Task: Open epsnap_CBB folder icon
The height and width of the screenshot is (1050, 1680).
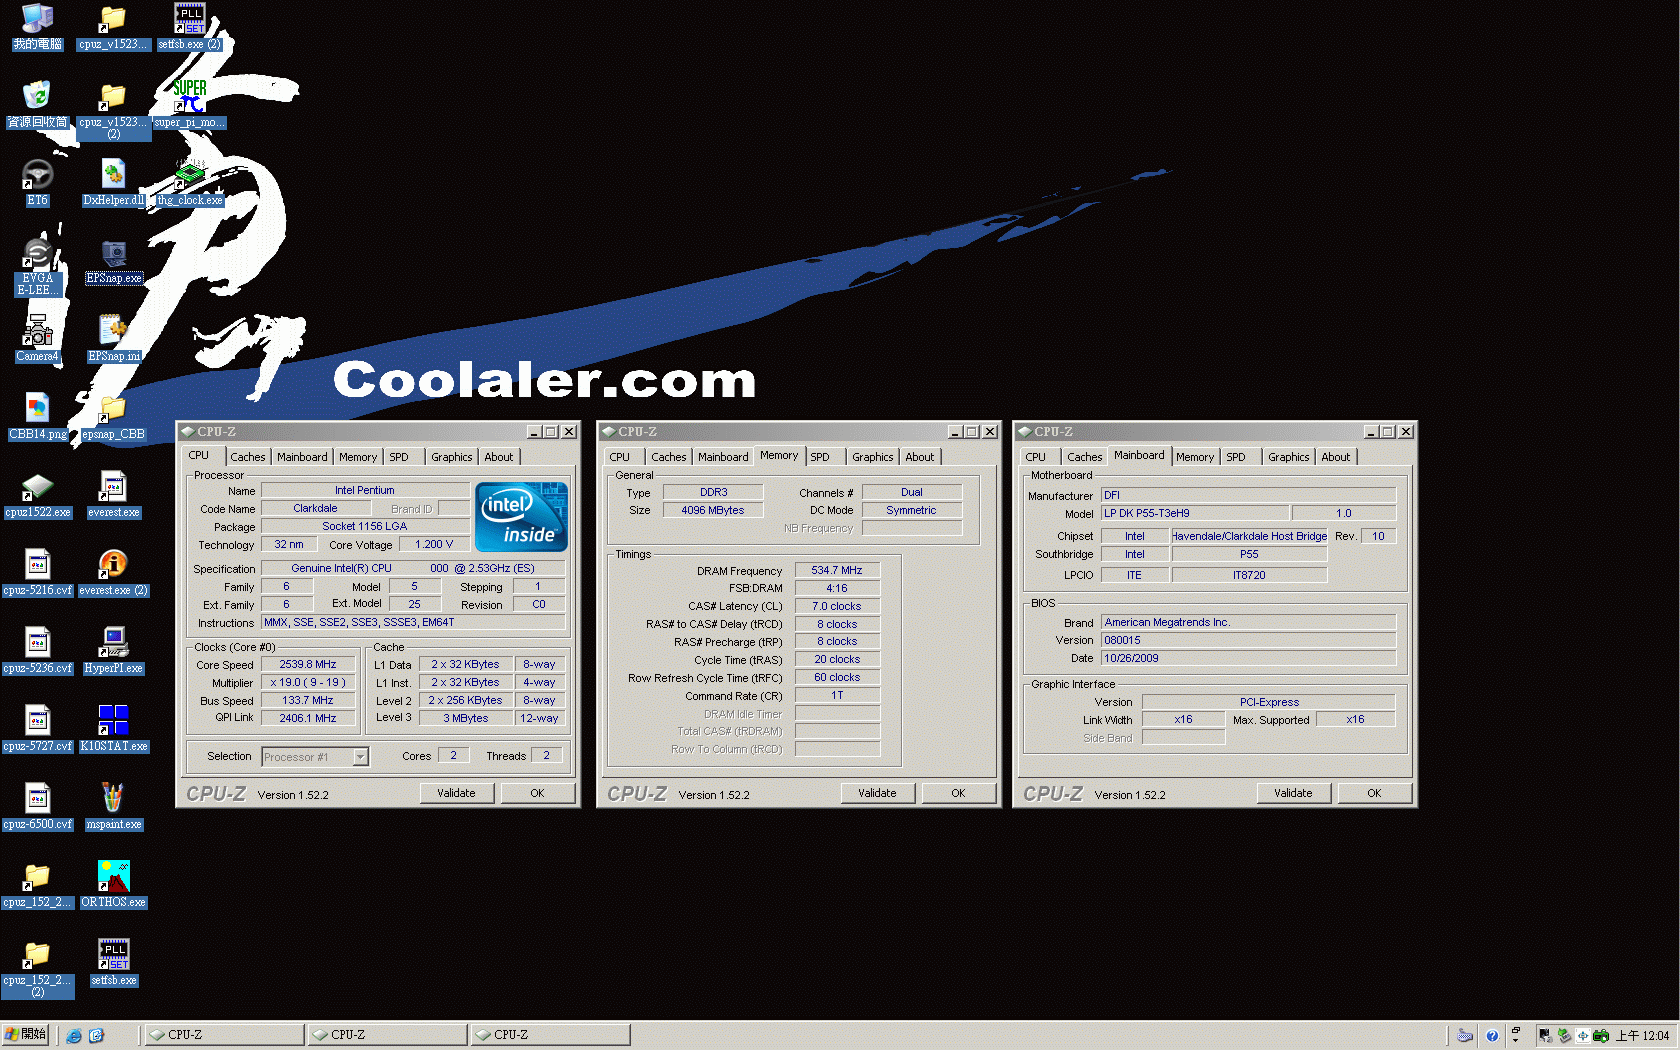Action: pyautogui.click(x=113, y=417)
